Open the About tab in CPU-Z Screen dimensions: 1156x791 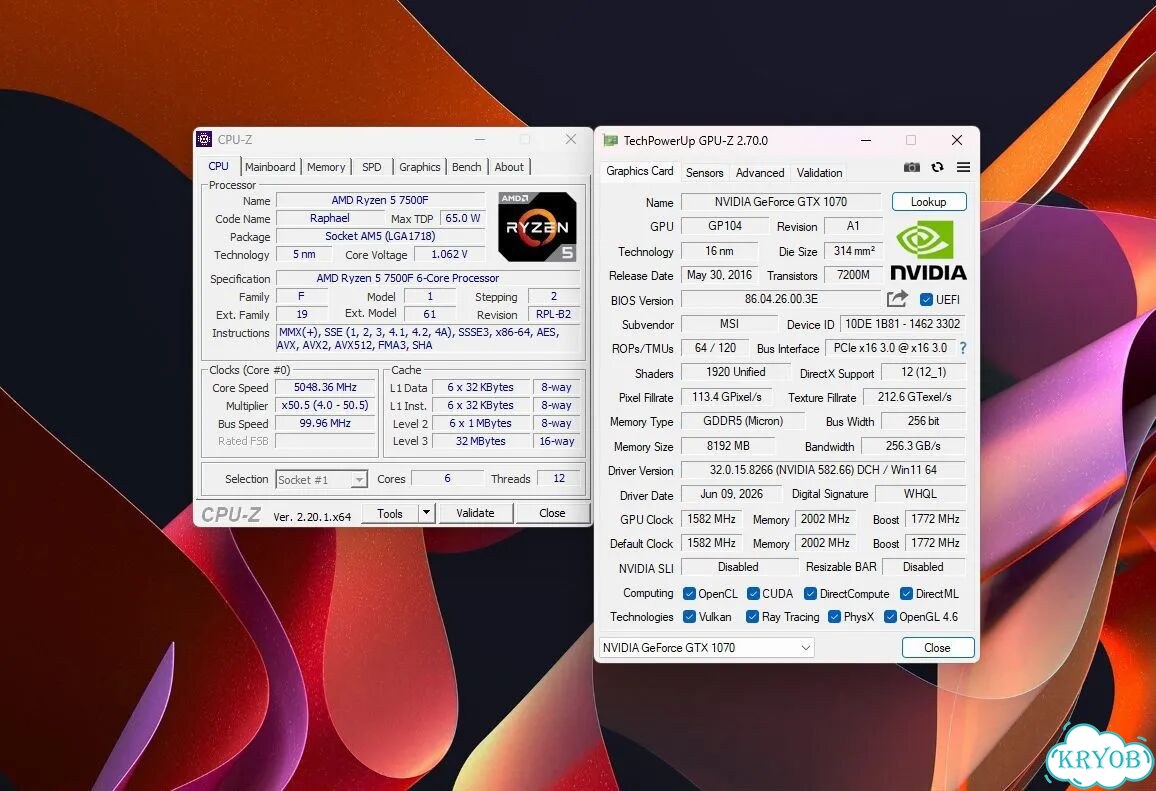509,167
